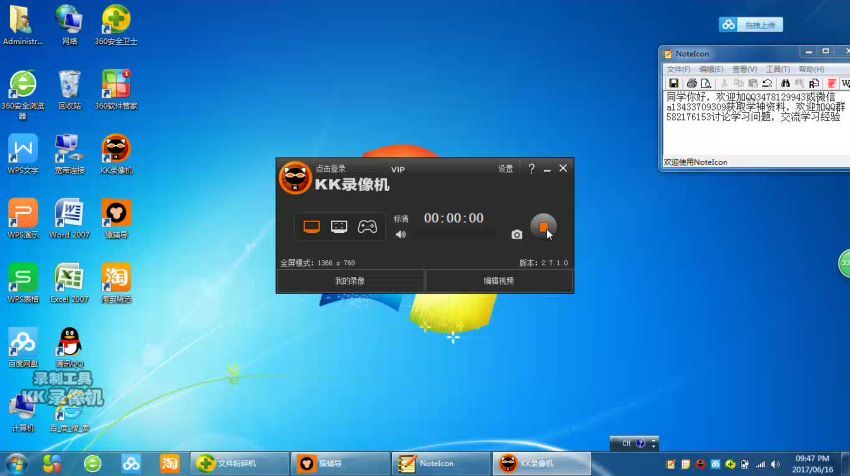The width and height of the screenshot is (850, 476).
Task: Open 设置 settings in KK recorder
Action: coord(505,169)
